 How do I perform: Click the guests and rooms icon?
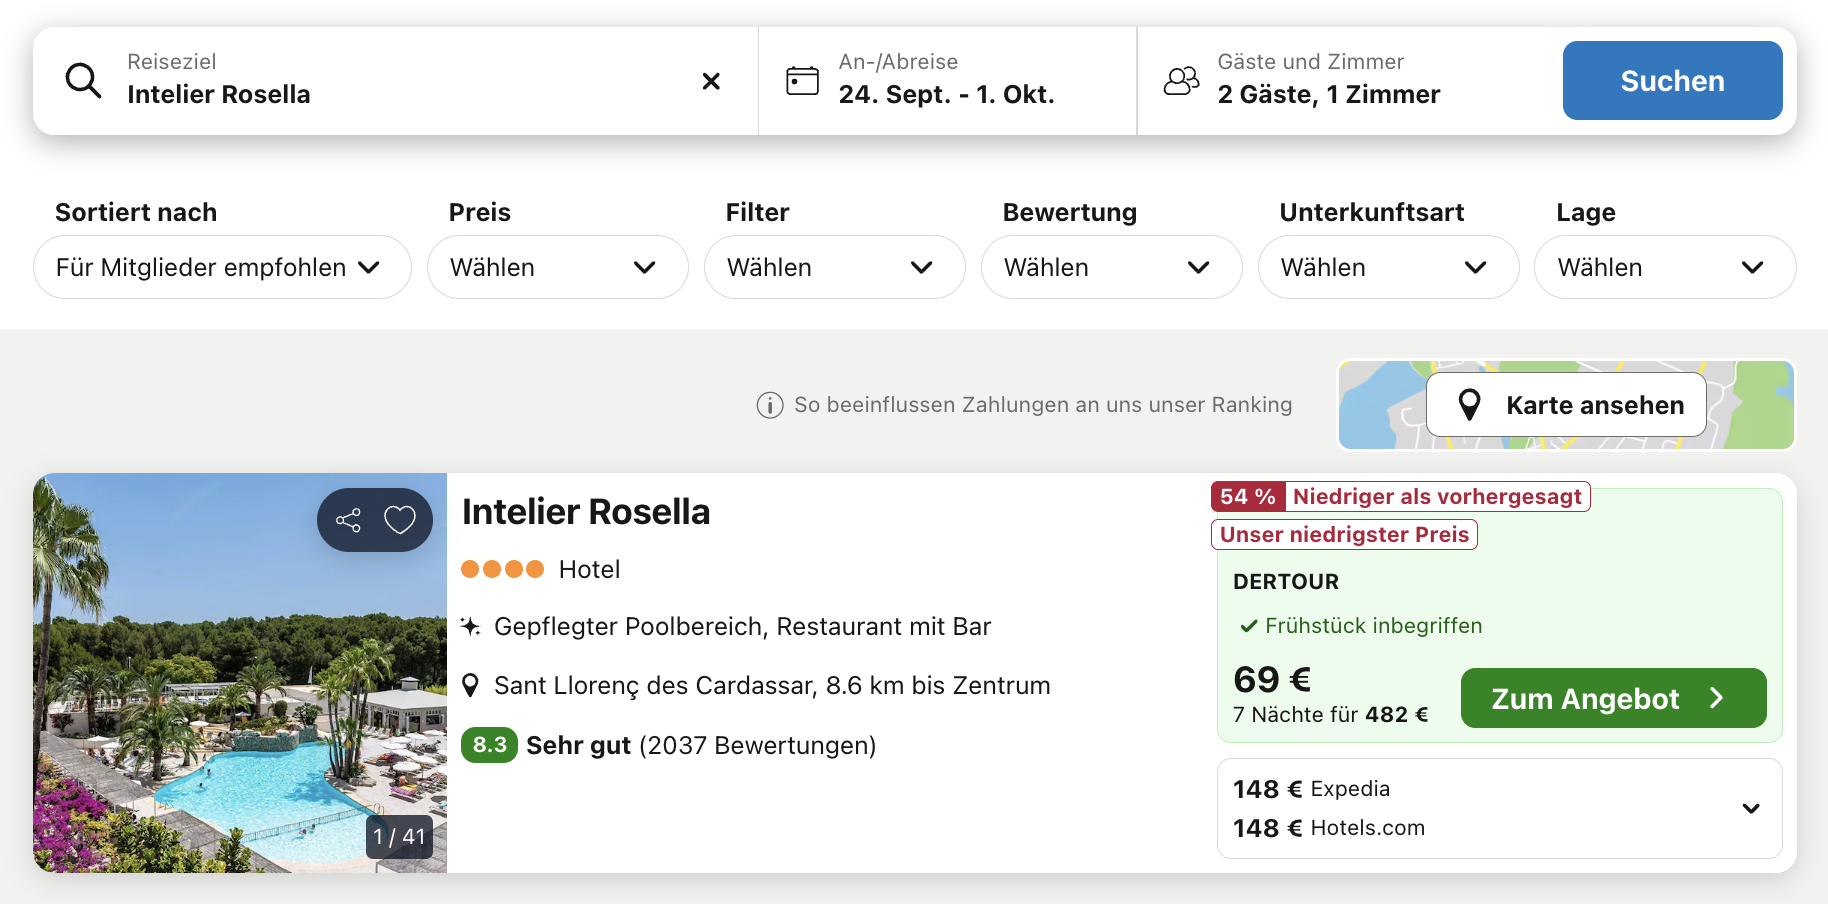(1181, 81)
